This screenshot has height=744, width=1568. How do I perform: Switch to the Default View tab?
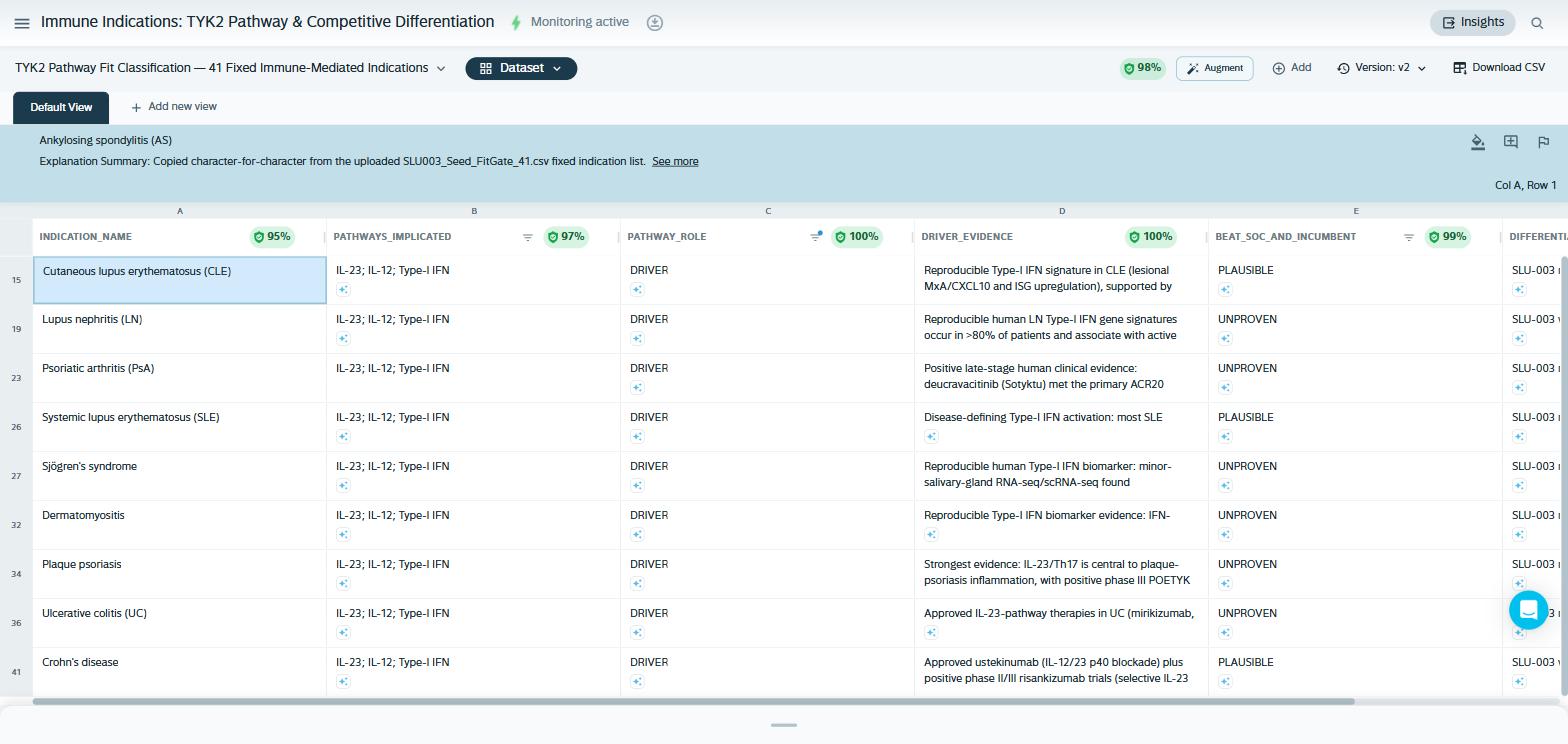(x=61, y=107)
